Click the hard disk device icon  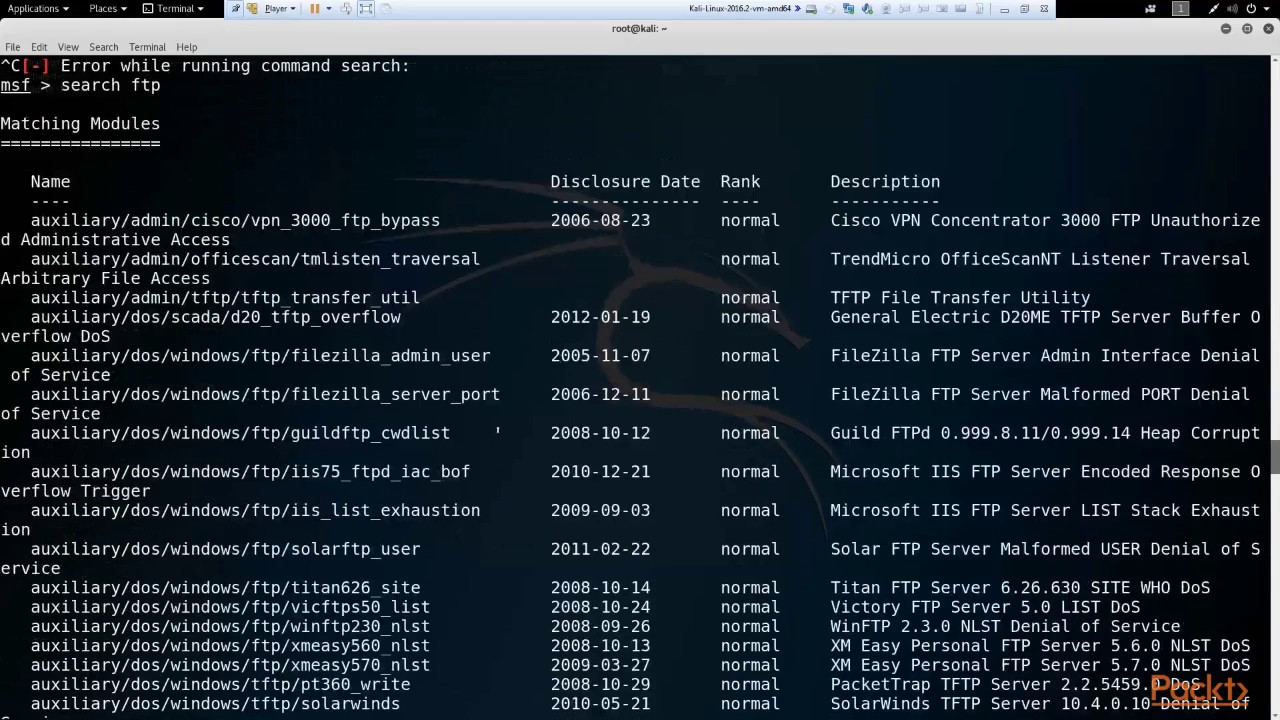click(812, 8)
